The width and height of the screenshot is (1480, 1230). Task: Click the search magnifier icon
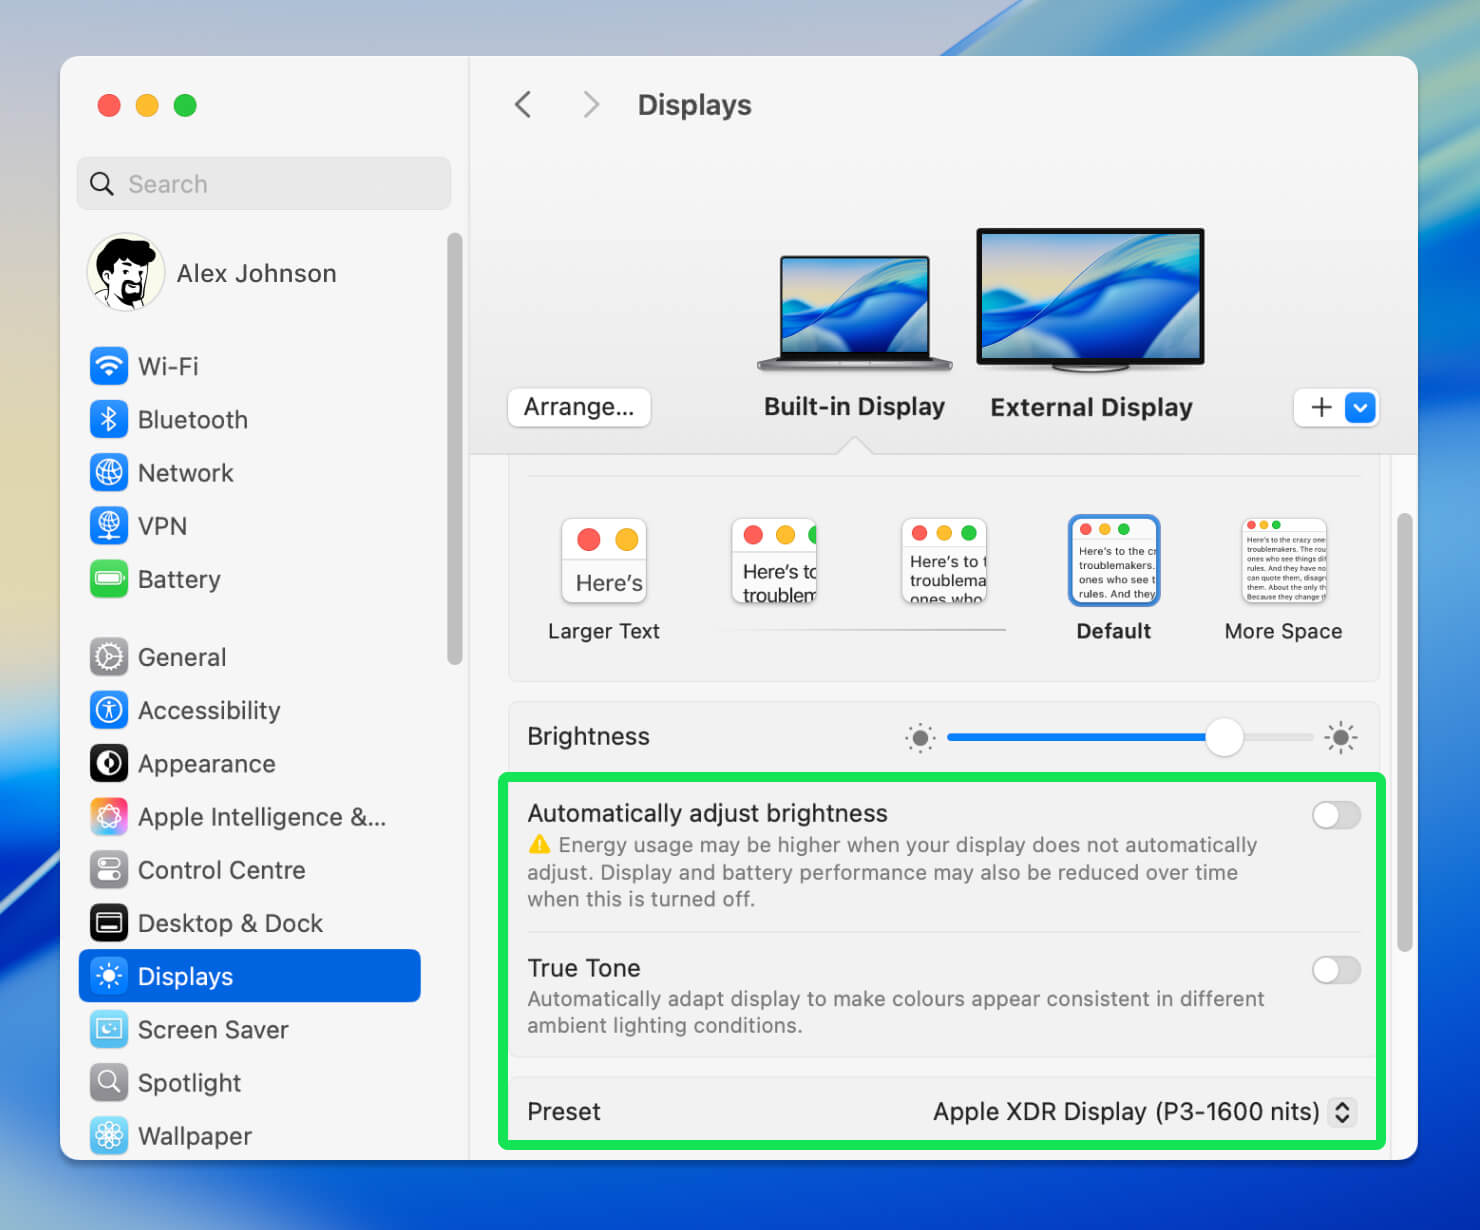point(102,184)
